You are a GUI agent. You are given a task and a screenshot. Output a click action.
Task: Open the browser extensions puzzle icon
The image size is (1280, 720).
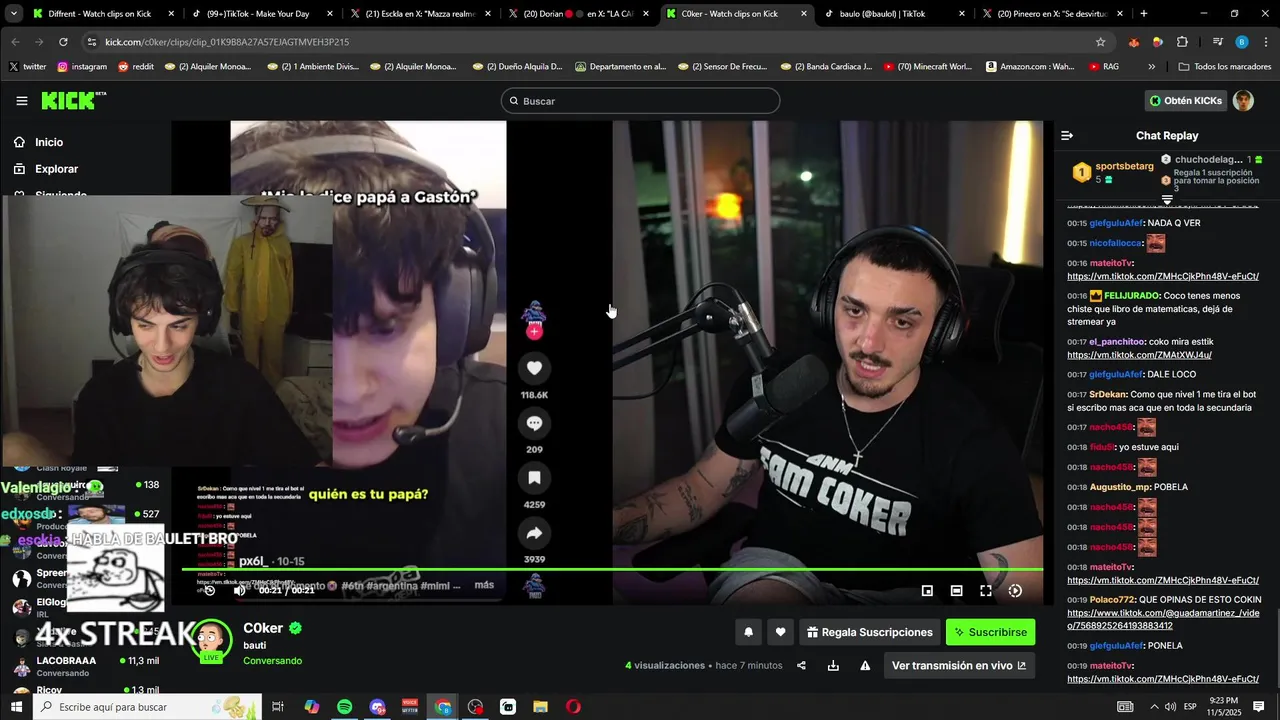(1182, 42)
